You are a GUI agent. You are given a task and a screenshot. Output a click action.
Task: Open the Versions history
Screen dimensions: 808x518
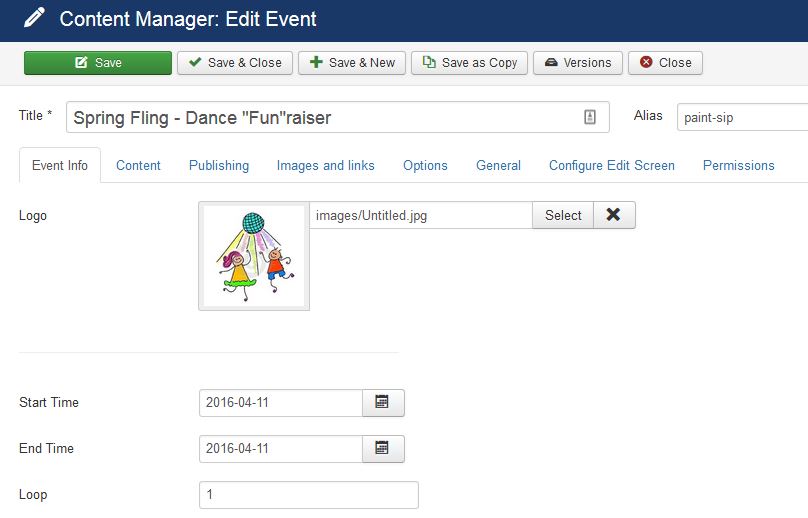(578, 62)
